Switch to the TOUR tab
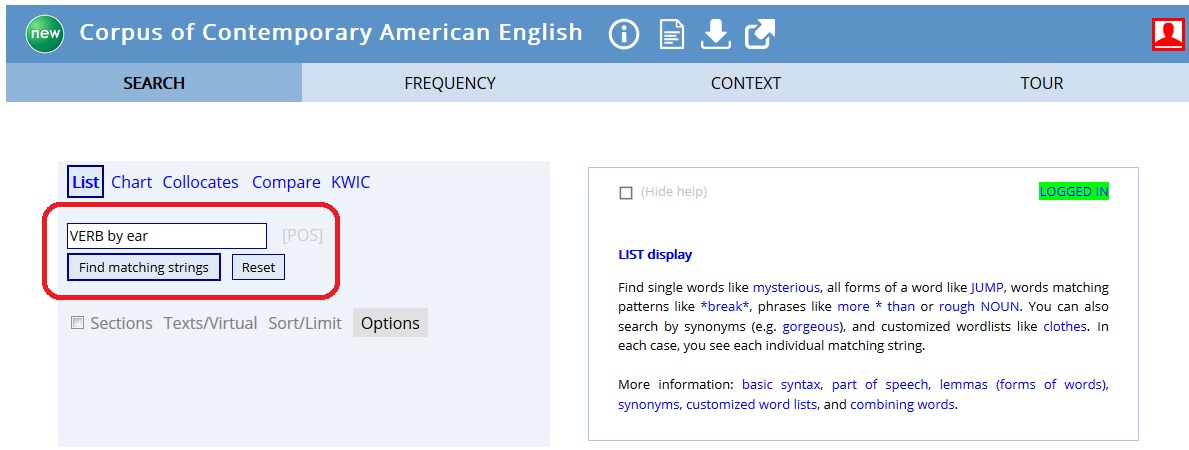Viewport: 1189px width, 450px height. 1041,83
